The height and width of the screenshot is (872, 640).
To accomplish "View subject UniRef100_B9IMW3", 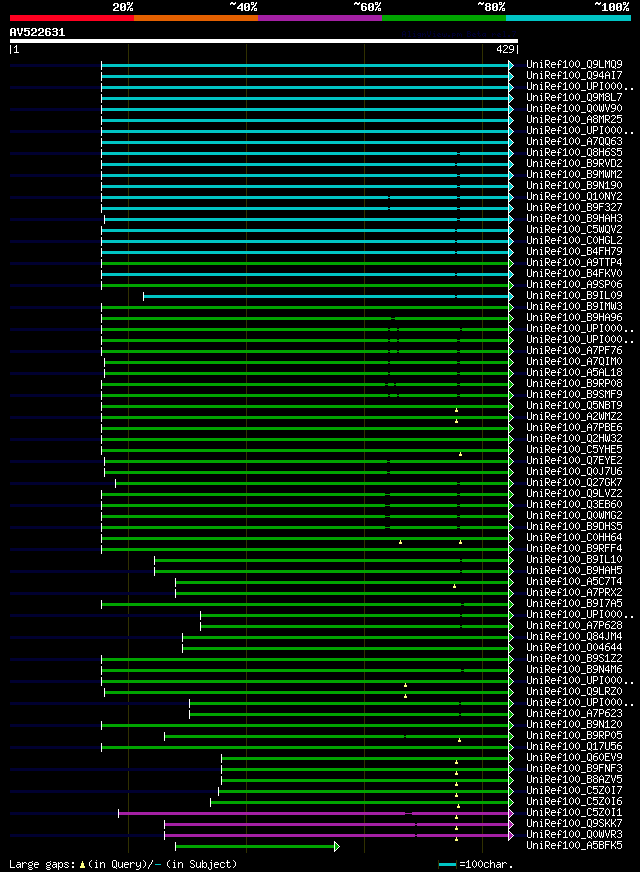I will click(x=574, y=306).
